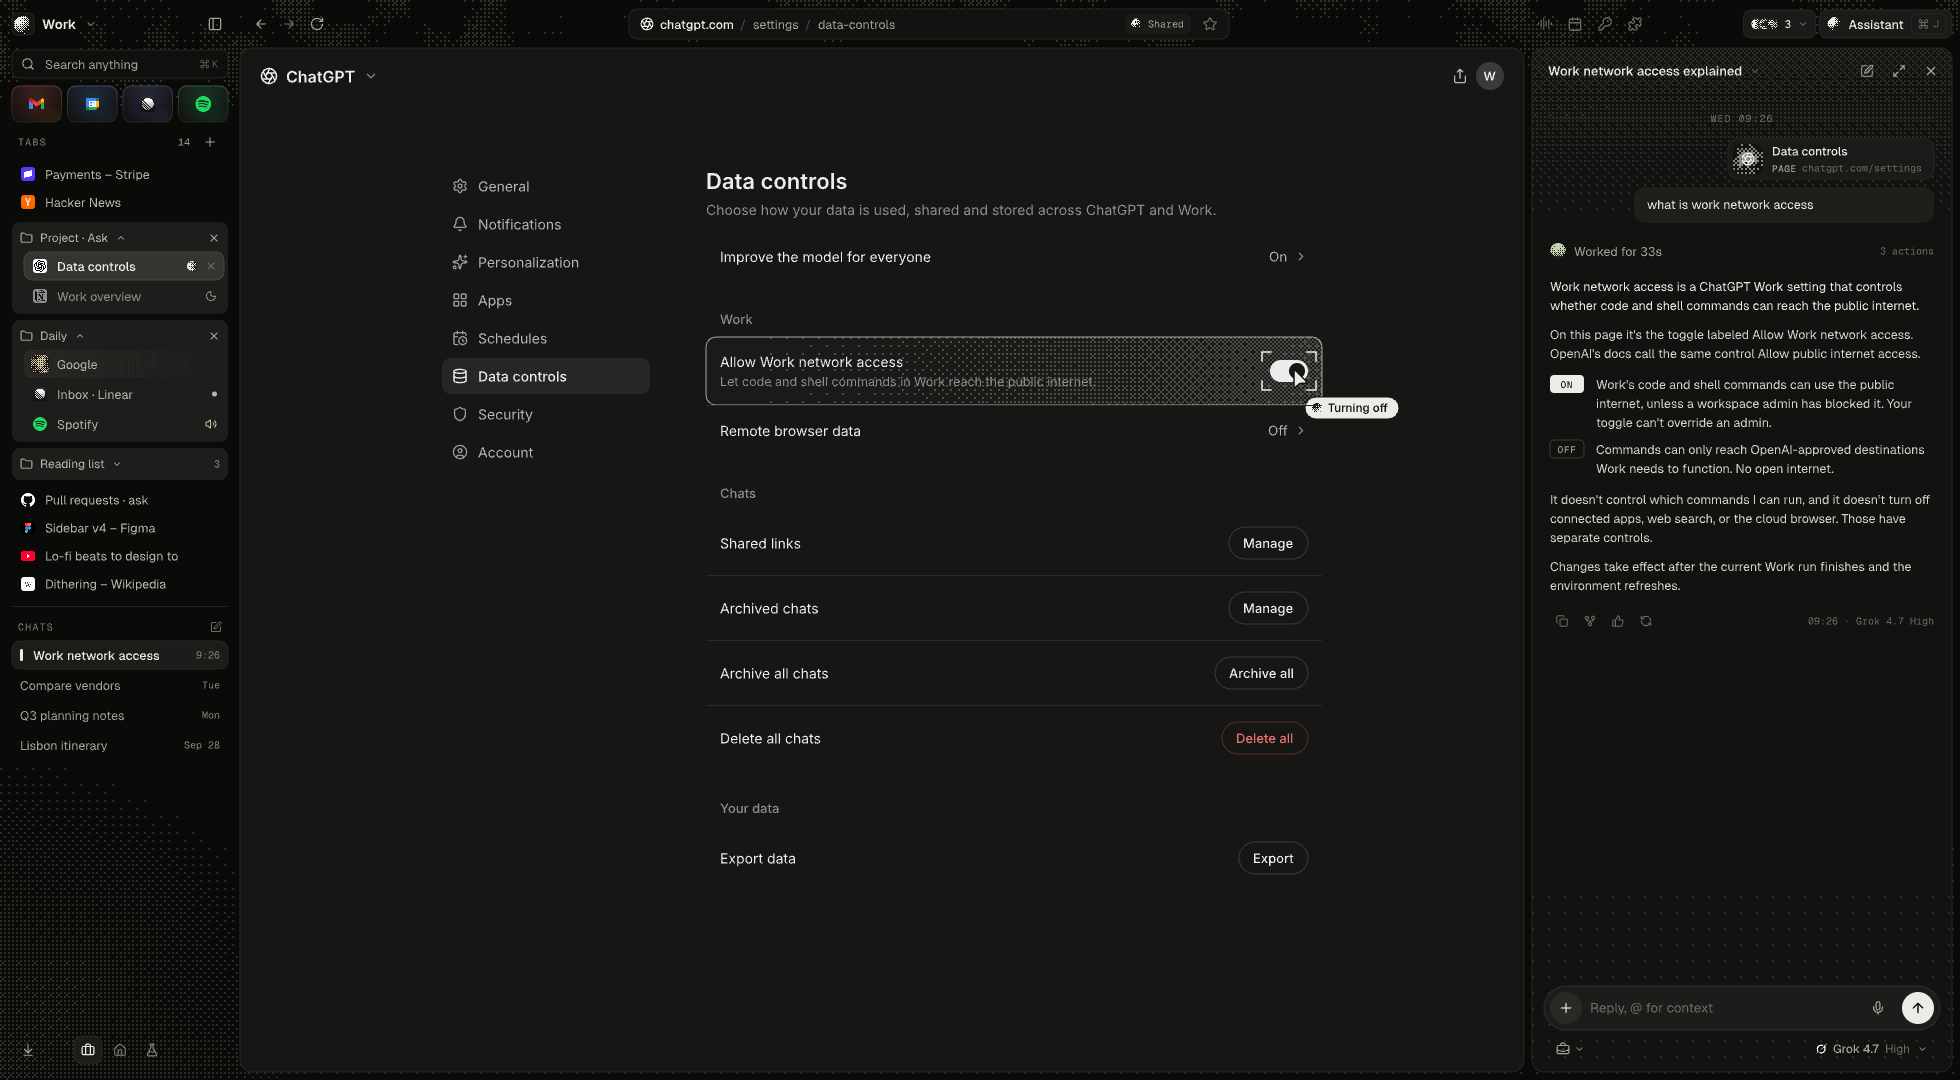Expand the assistant panel to fullscreen
The width and height of the screenshot is (1960, 1080).
click(x=1899, y=71)
